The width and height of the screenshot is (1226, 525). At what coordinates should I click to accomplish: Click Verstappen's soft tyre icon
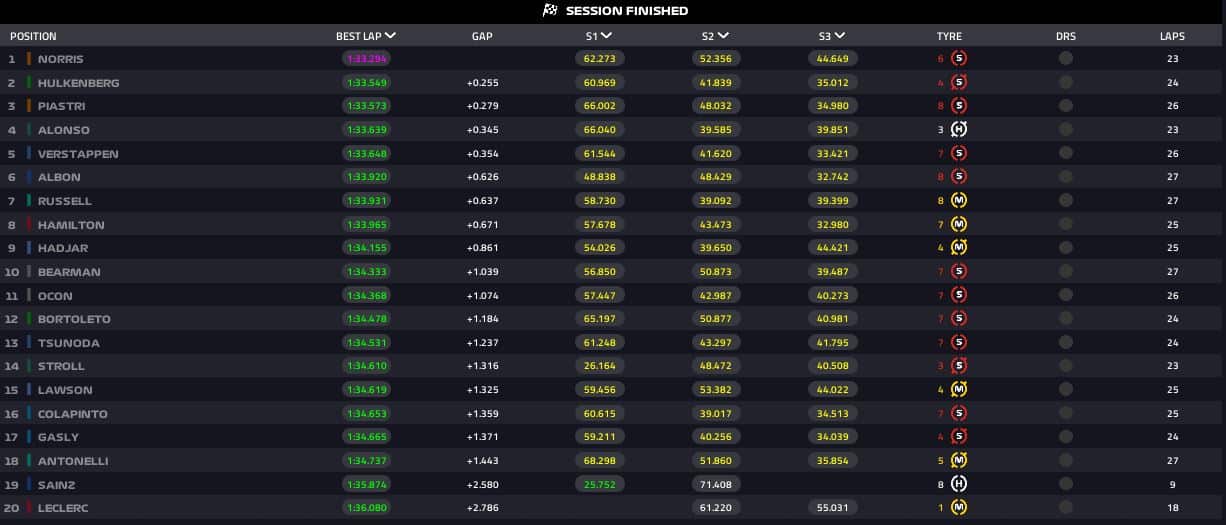[x=959, y=154]
